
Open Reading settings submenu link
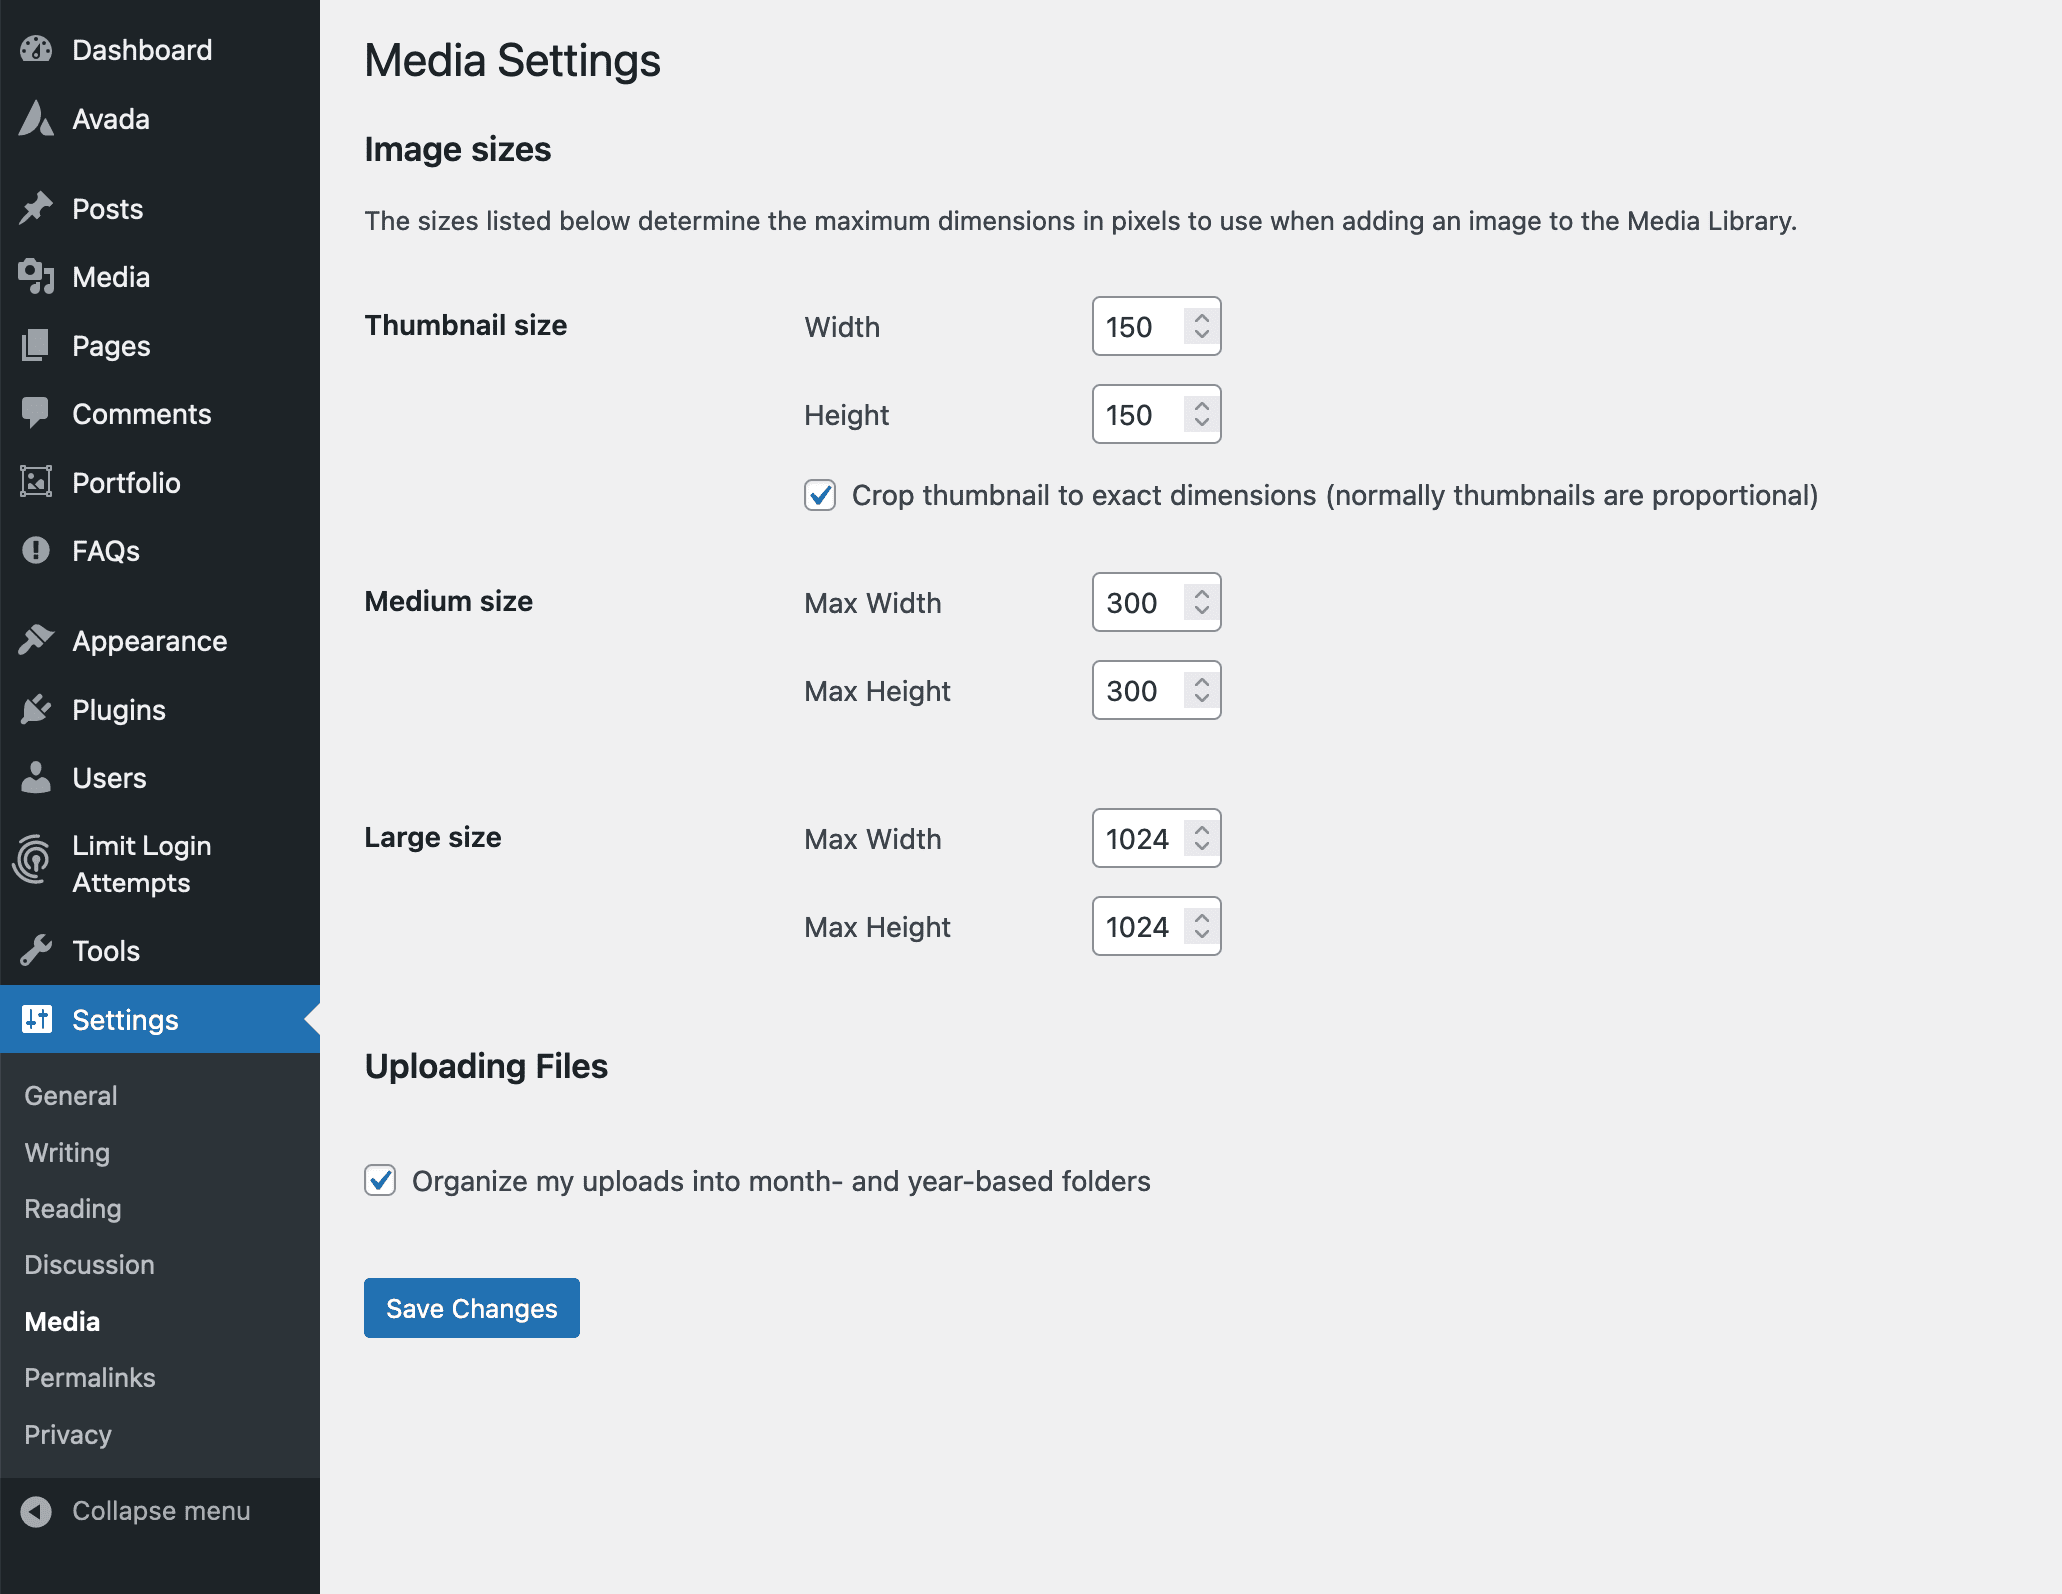[x=73, y=1209]
